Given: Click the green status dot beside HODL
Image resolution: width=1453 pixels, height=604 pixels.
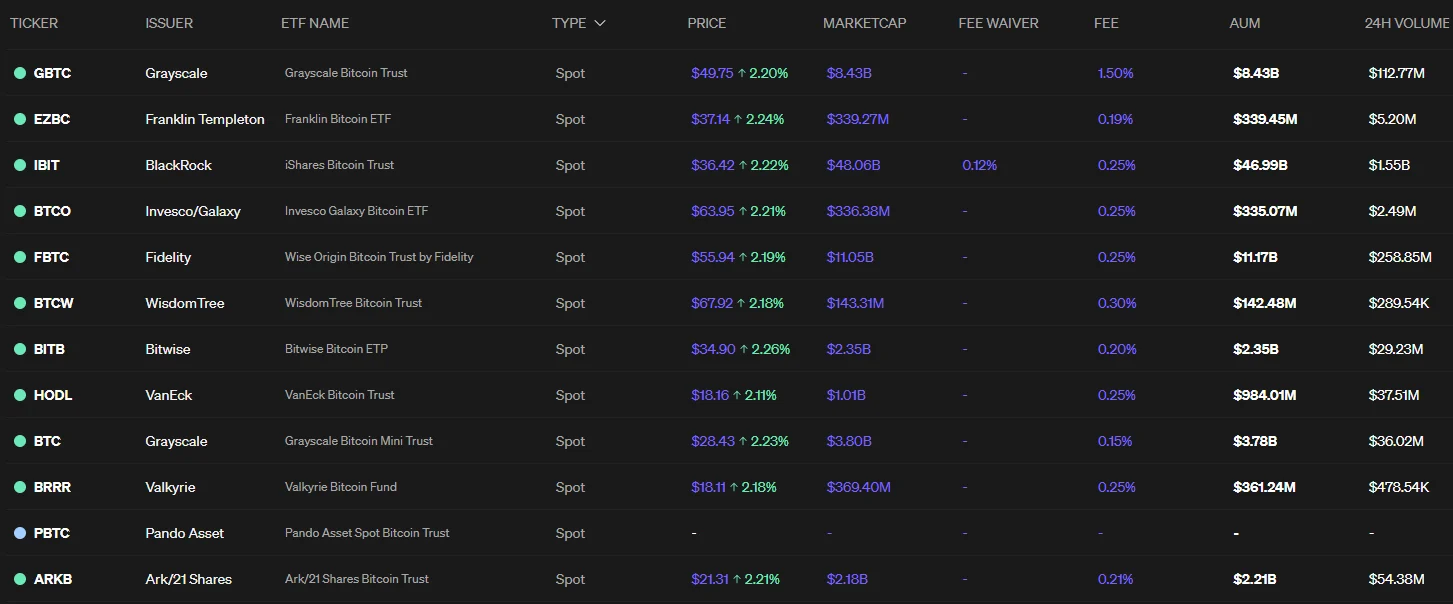Looking at the screenshot, I should (19, 395).
